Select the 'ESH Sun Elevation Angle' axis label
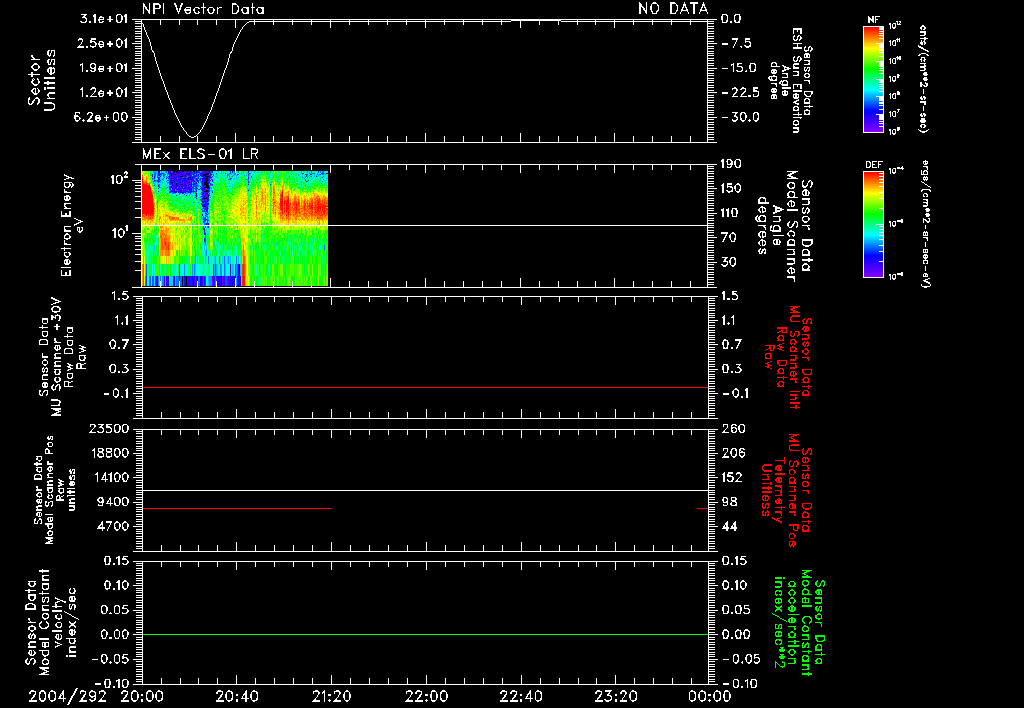This screenshot has height=708, width=1024. 790,80
